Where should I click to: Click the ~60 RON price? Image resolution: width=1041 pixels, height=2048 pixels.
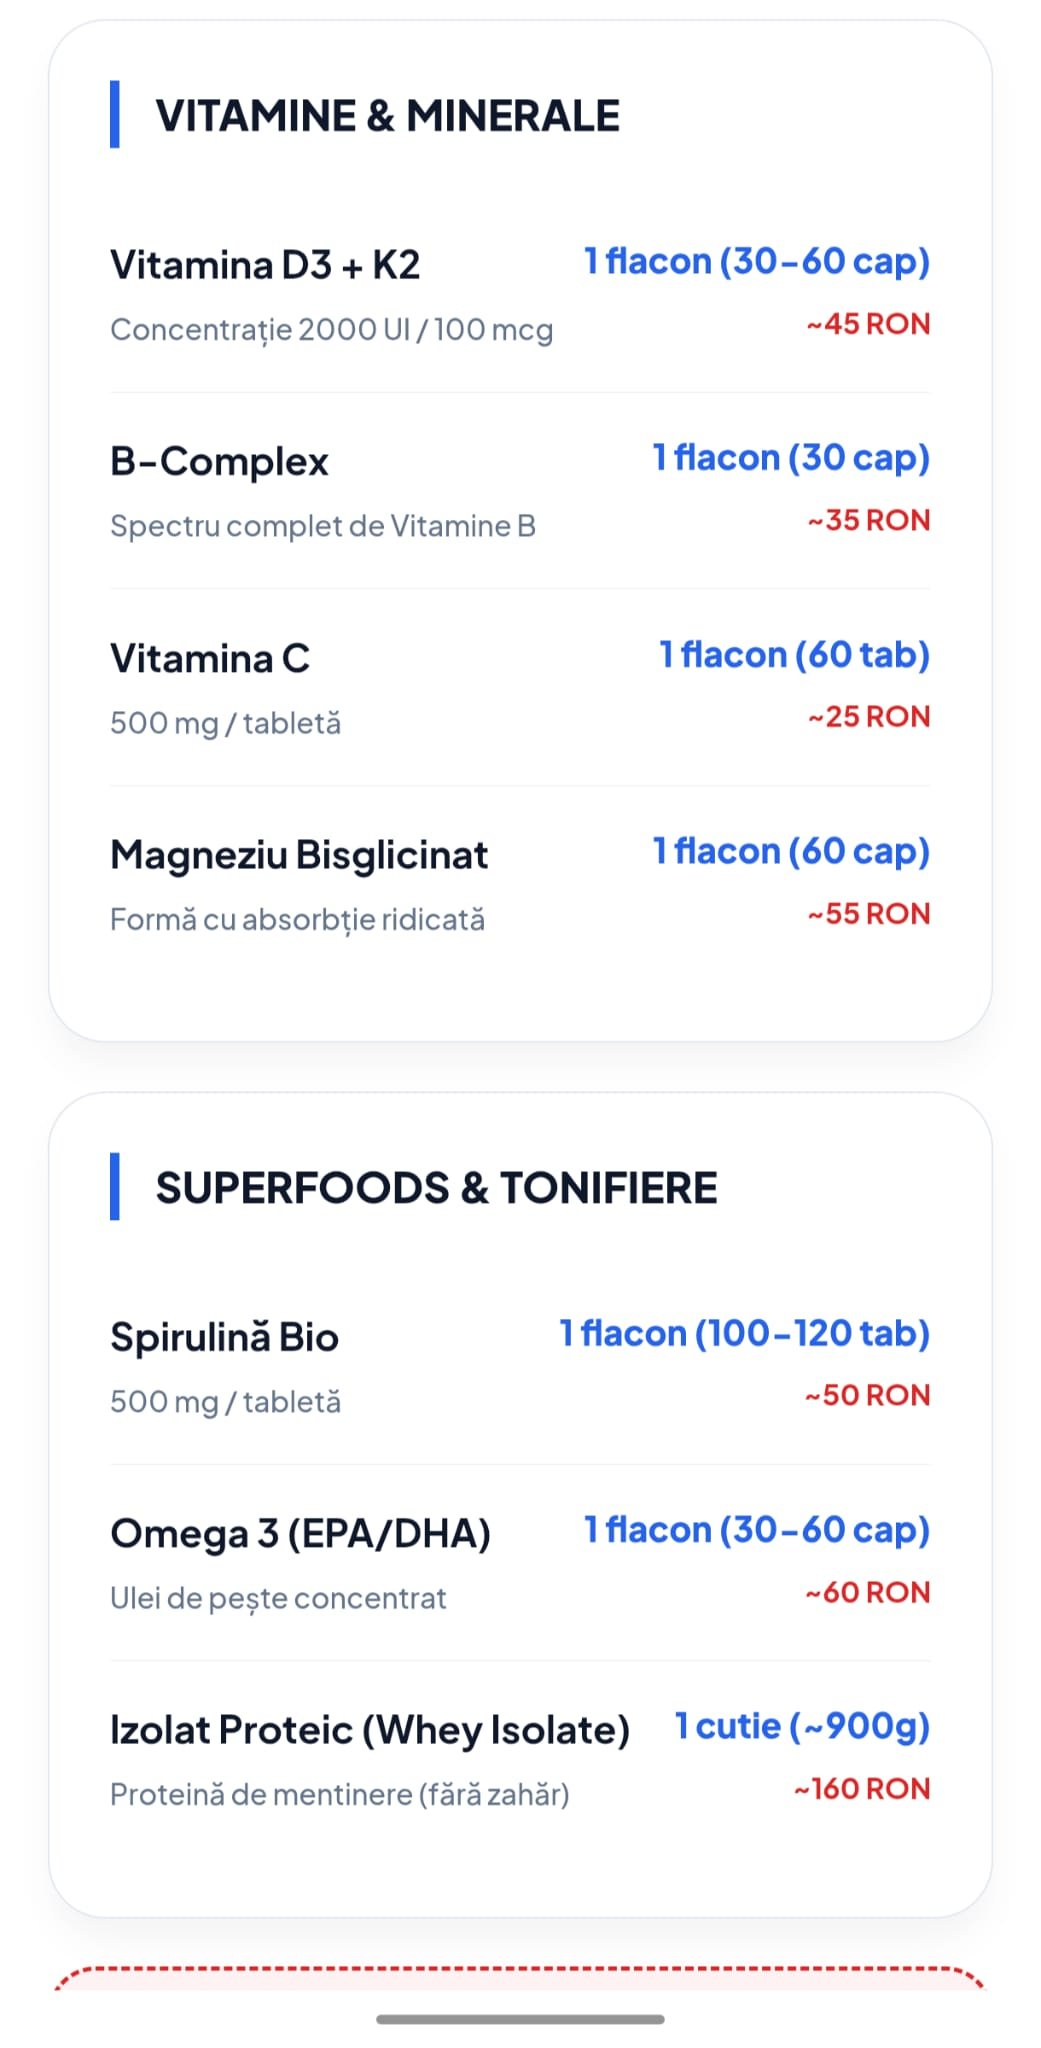(x=867, y=1592)
